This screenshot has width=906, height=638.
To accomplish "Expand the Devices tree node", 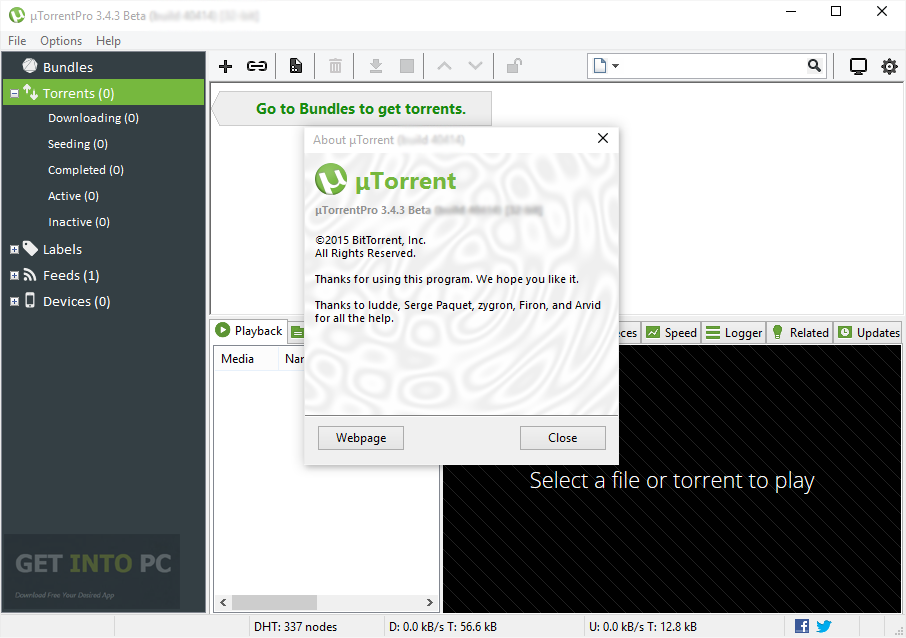I will (x=14, y=302).
